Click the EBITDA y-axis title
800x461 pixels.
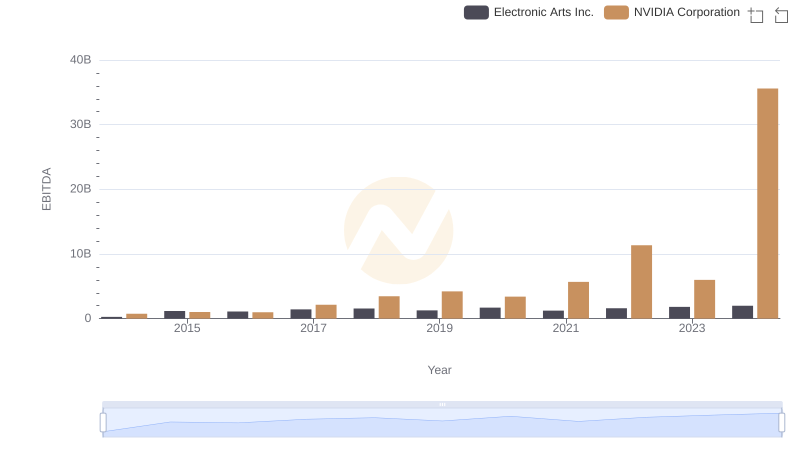[x=46, y=189]
